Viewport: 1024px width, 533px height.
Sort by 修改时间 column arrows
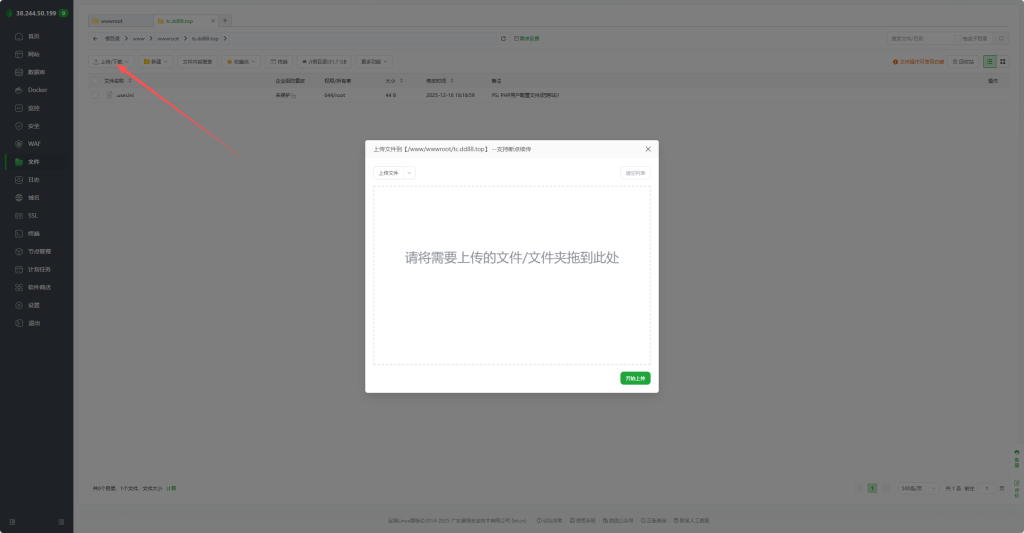452,81
